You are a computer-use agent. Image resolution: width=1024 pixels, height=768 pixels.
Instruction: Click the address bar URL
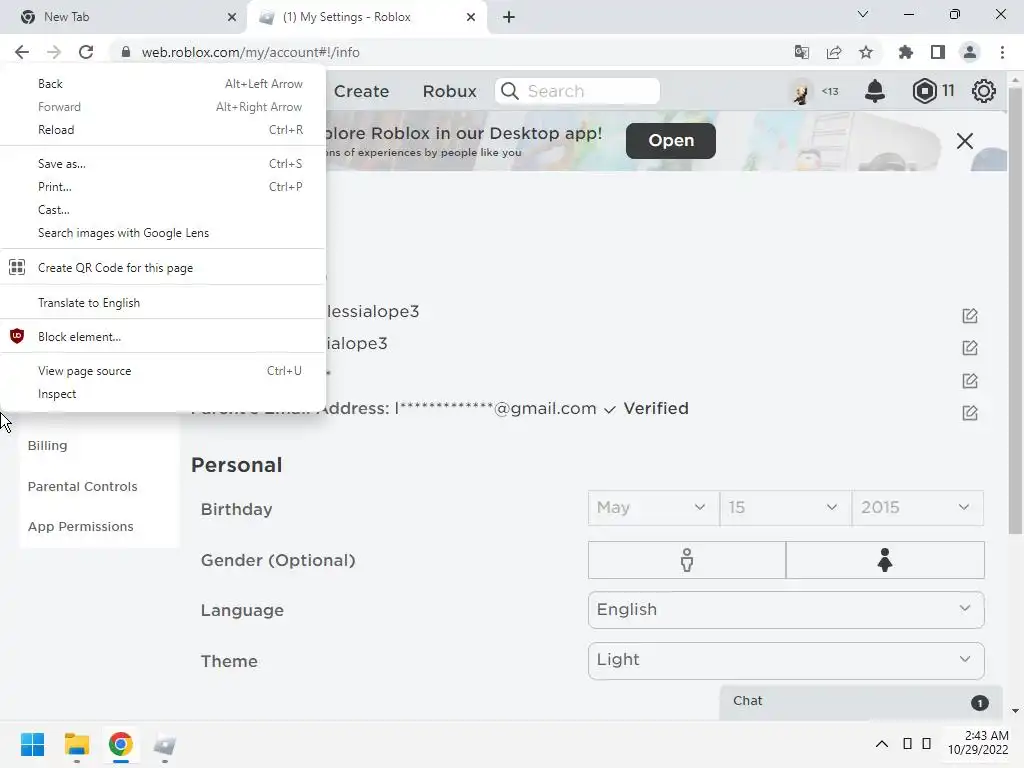pos(250,52)
